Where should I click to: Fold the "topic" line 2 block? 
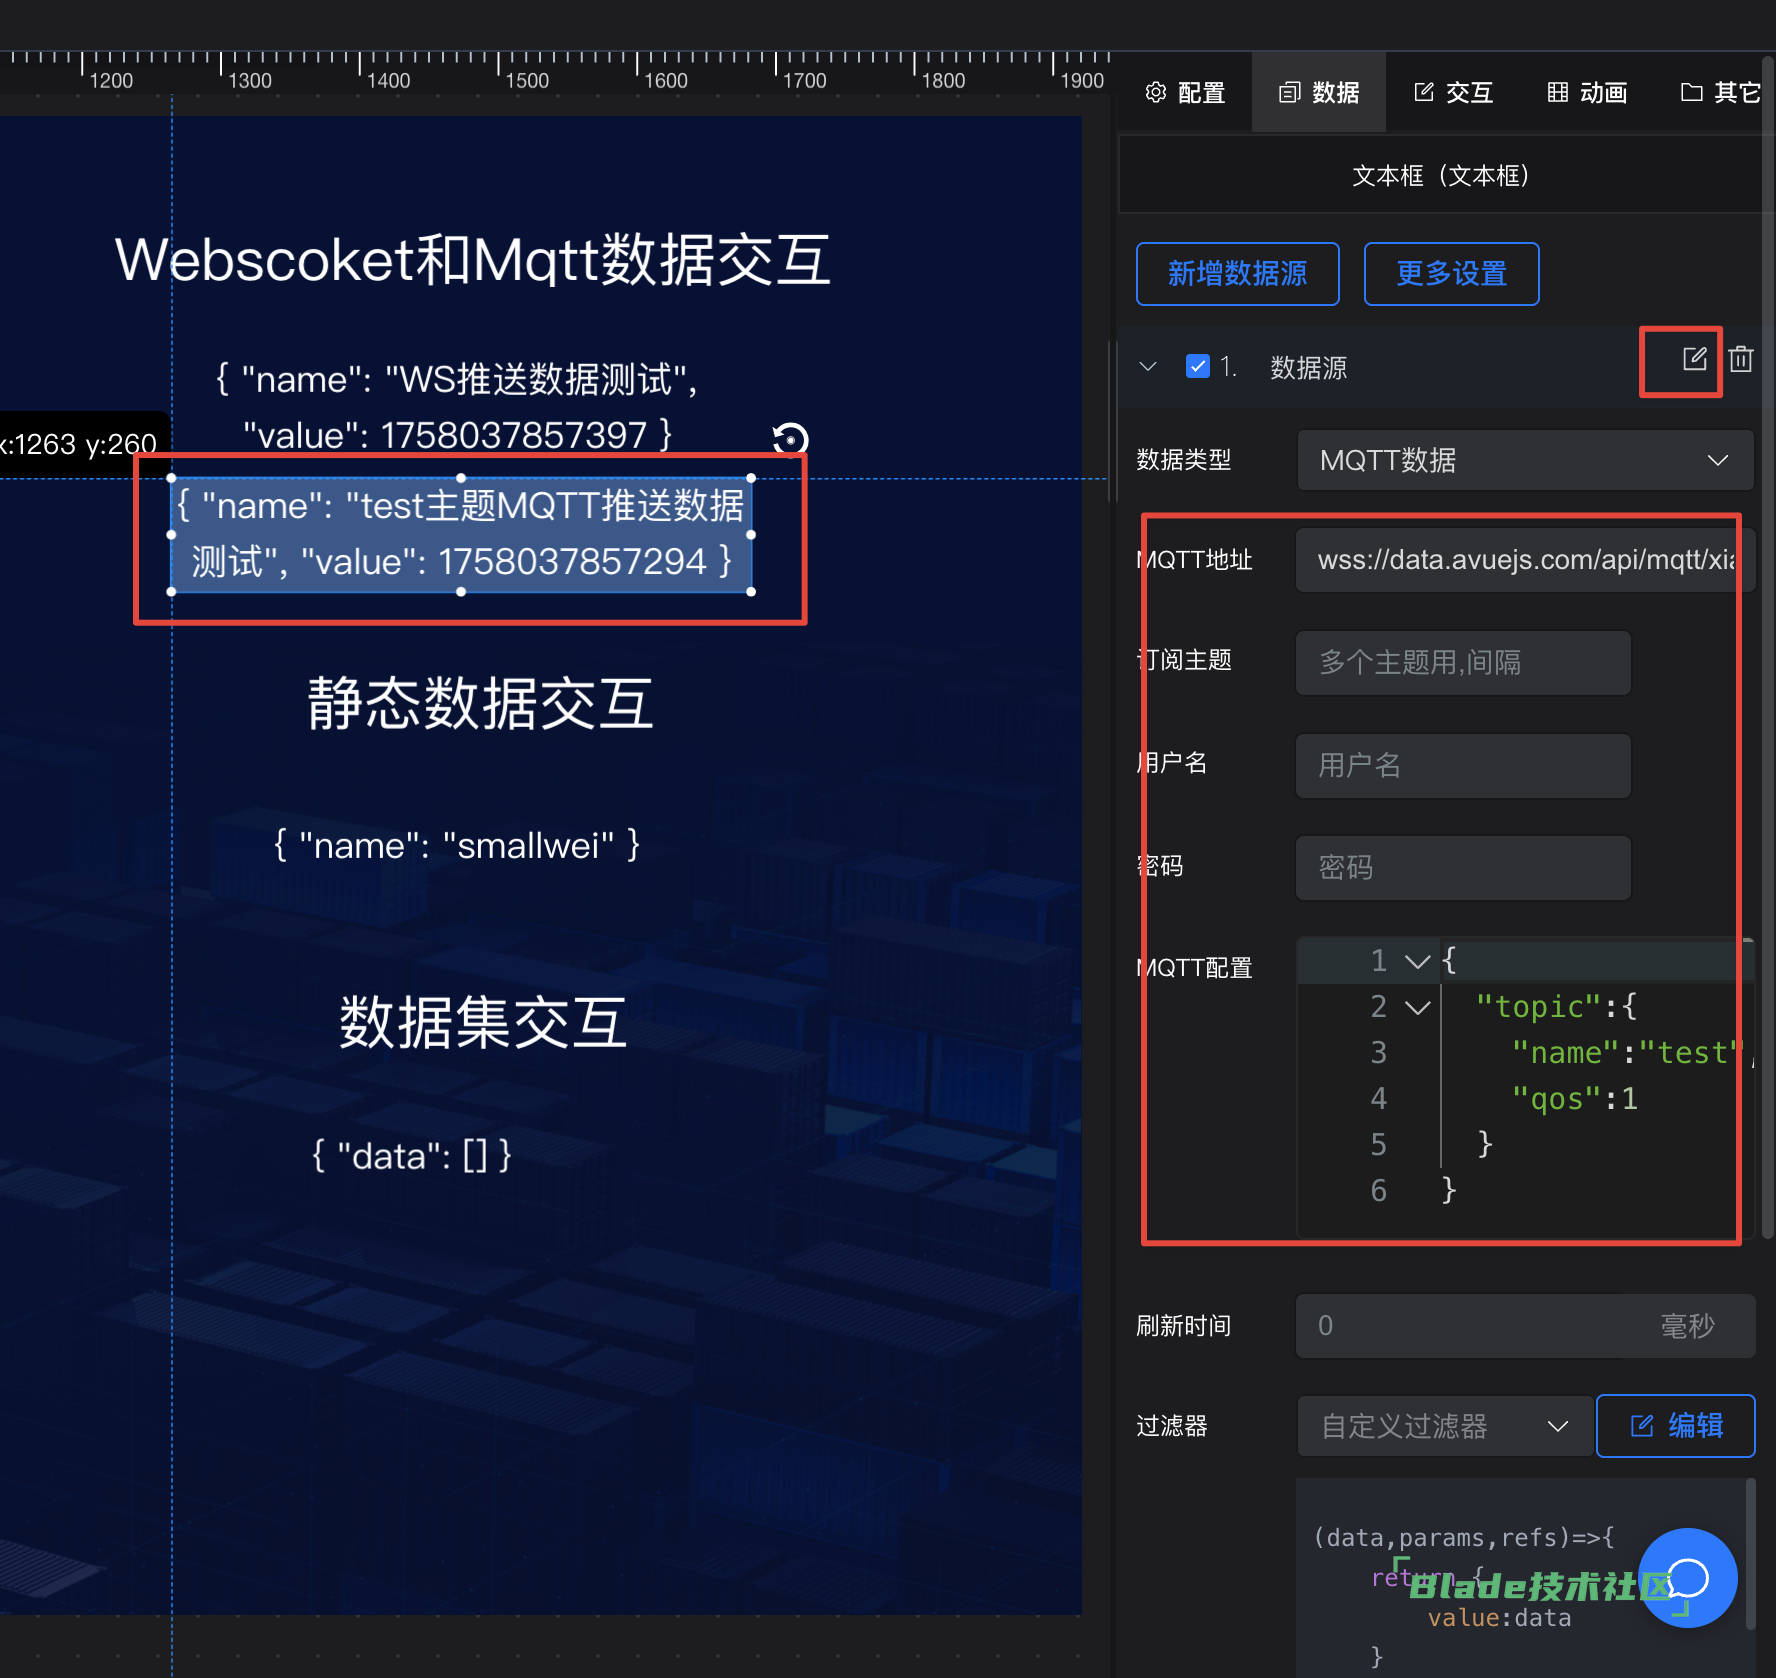click(x=1417, y=1008)
